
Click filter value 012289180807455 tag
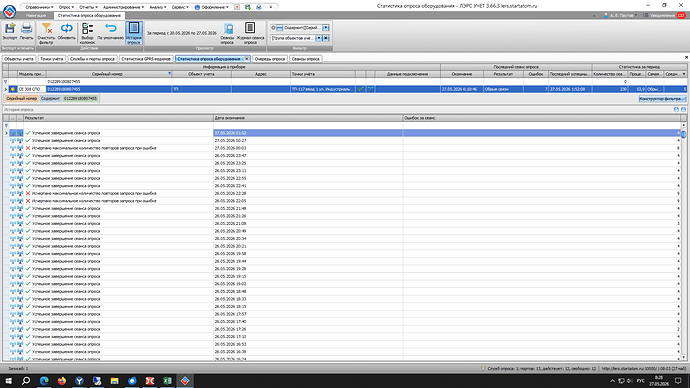pyautogui.click(x=81, y=99)
